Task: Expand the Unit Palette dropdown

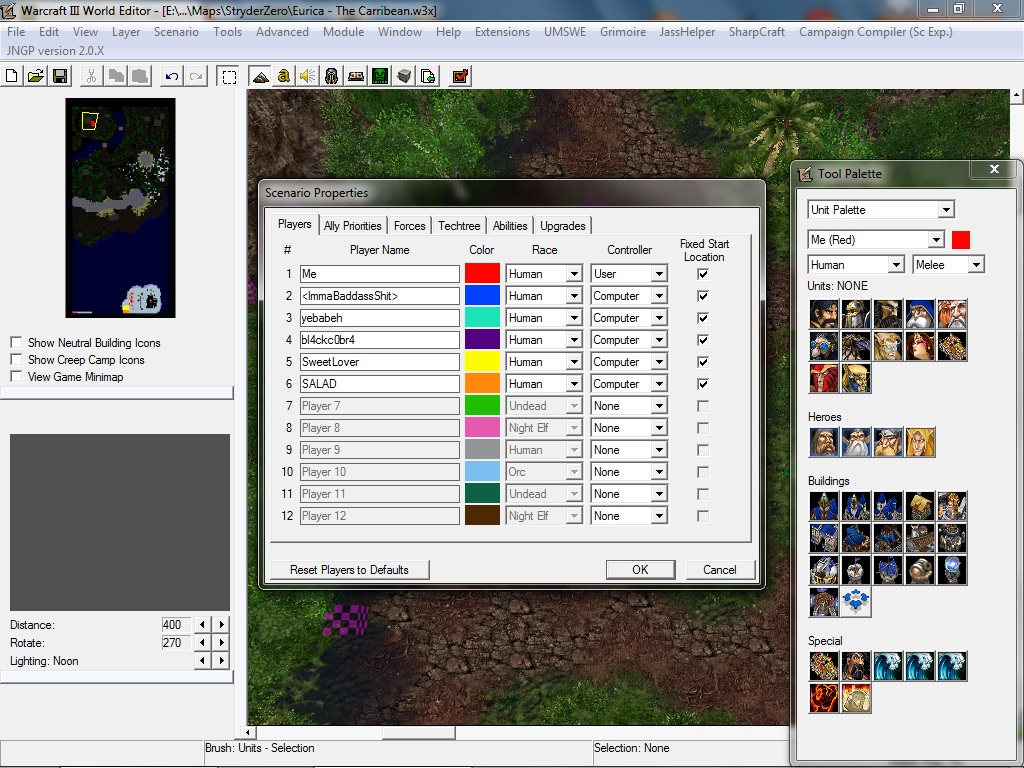Action: coord(946,210)
